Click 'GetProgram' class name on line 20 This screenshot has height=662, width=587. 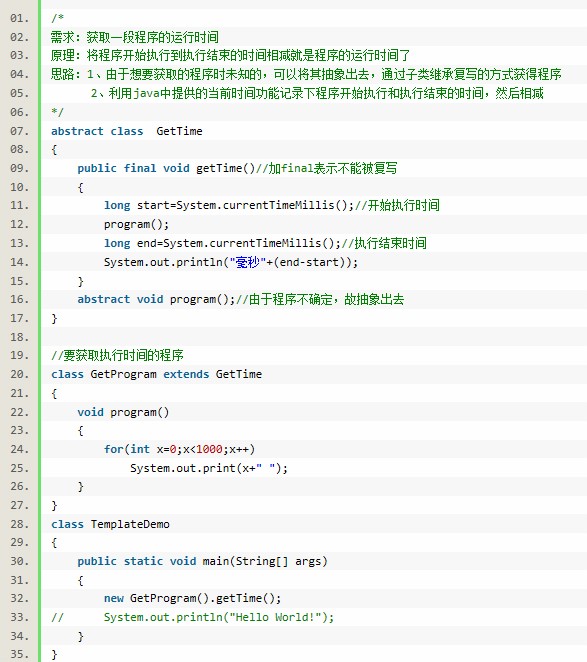[x=123, y=374]
